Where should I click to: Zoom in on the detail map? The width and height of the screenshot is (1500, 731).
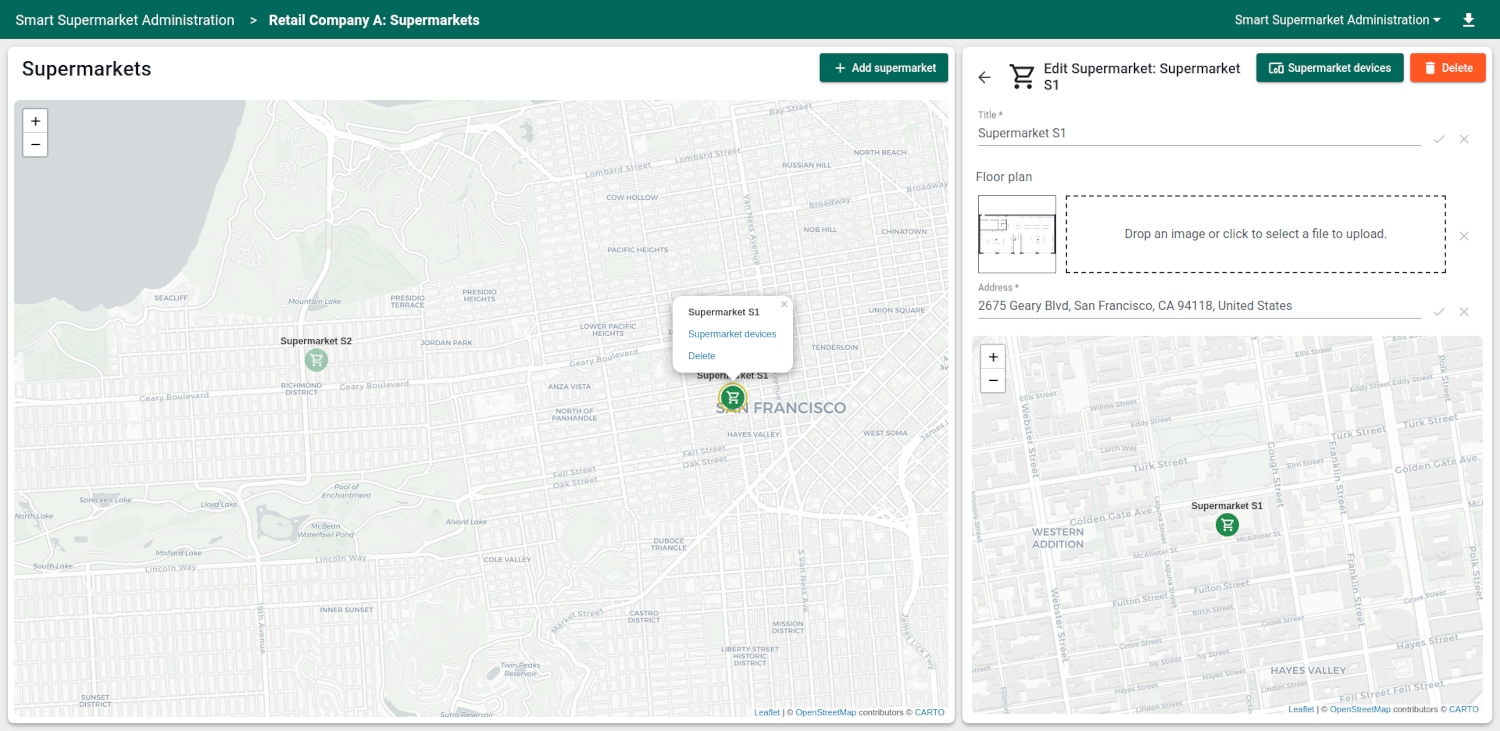(993, 357)
